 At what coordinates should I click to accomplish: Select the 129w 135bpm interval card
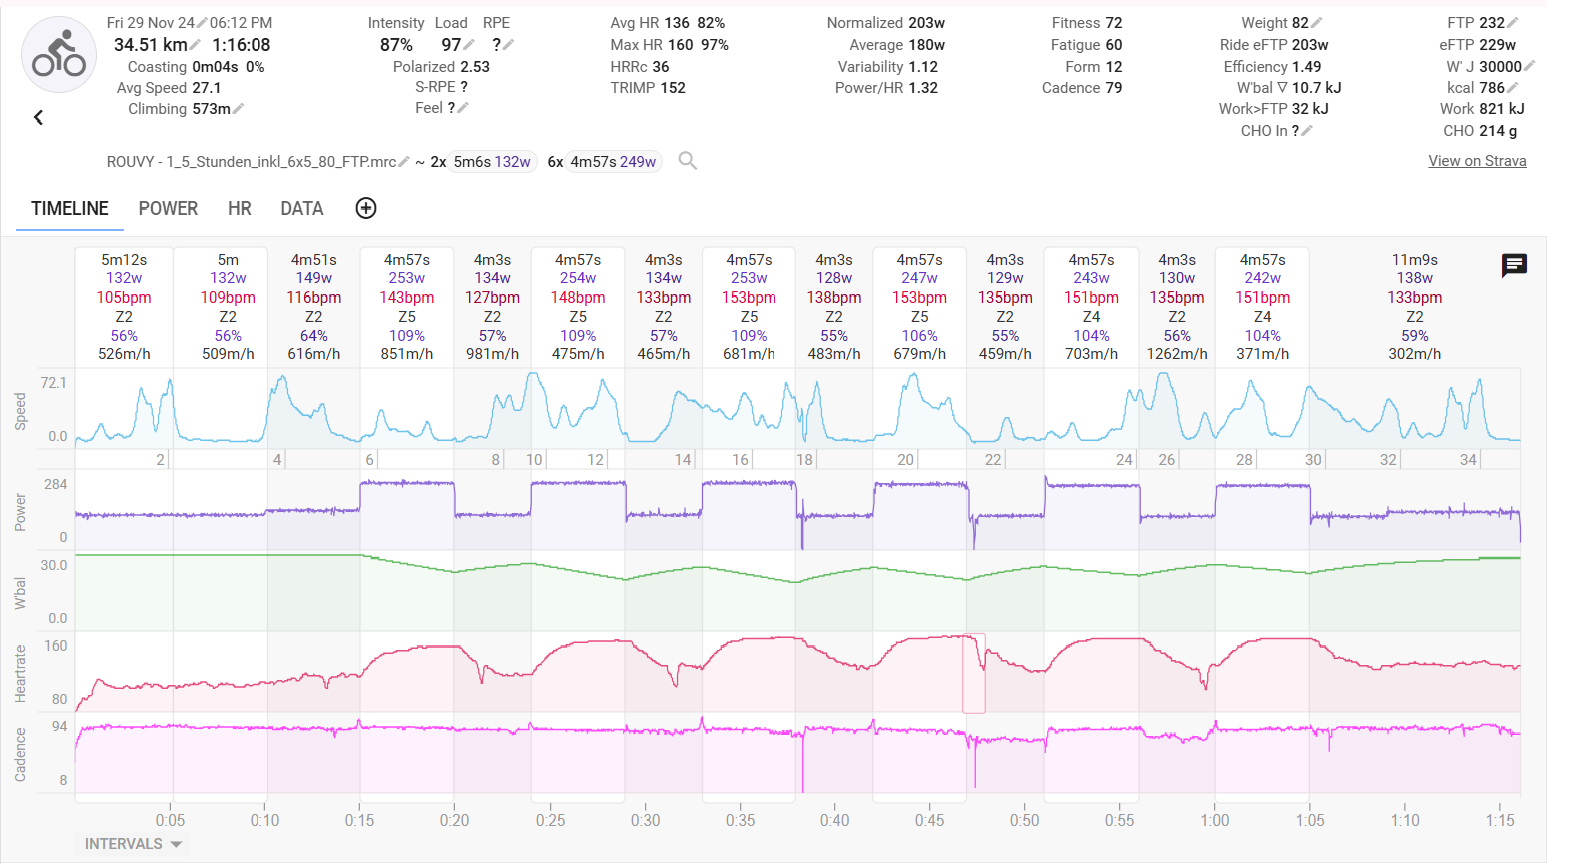tap(1005, 306)
